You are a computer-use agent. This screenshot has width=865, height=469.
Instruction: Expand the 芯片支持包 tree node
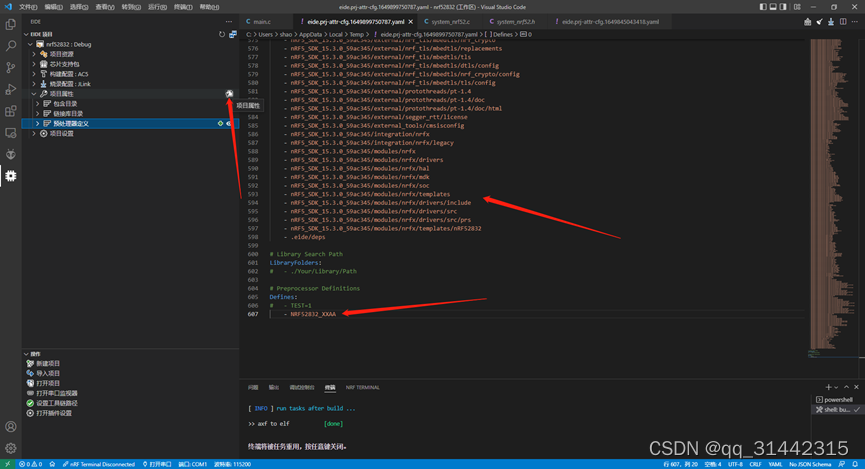pos(34,64)
